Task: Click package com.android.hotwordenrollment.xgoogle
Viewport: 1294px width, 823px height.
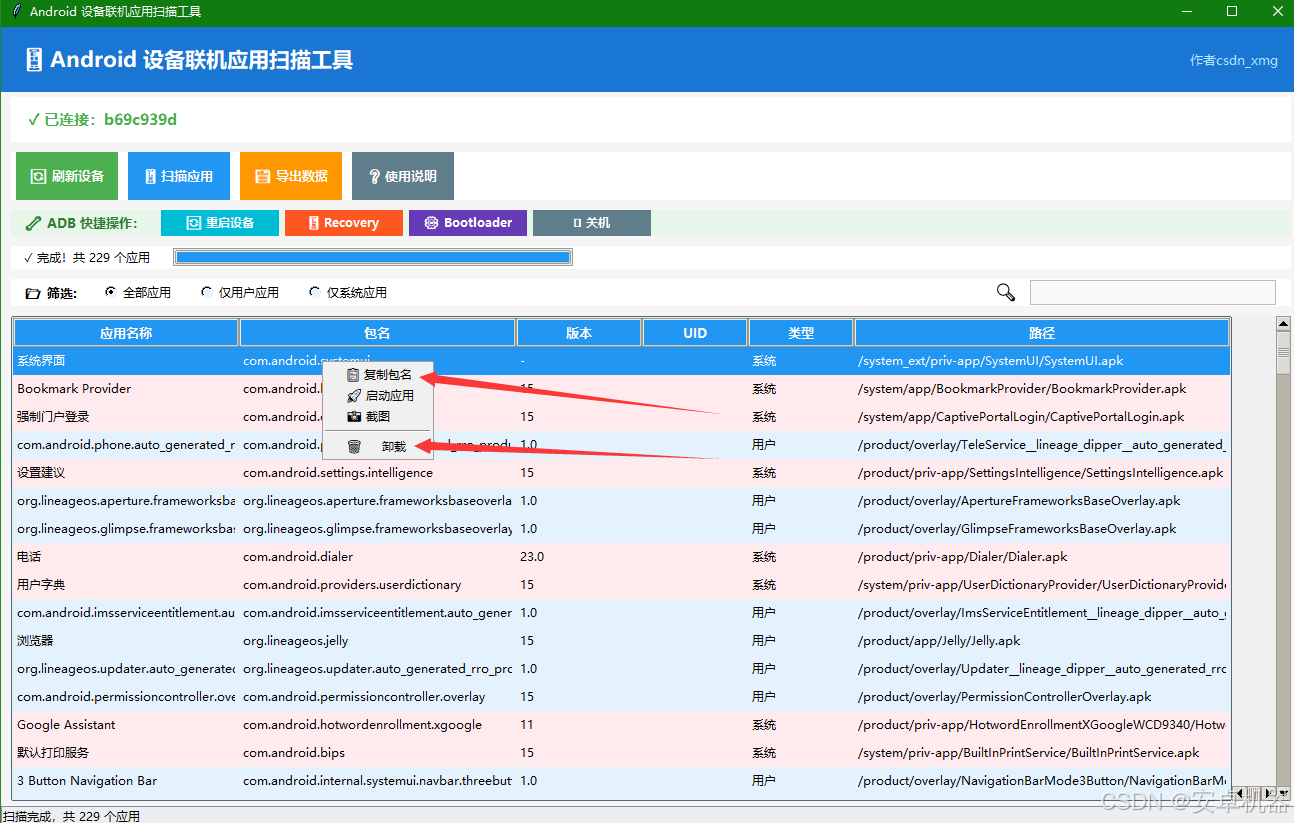Action: pos(362,725)
